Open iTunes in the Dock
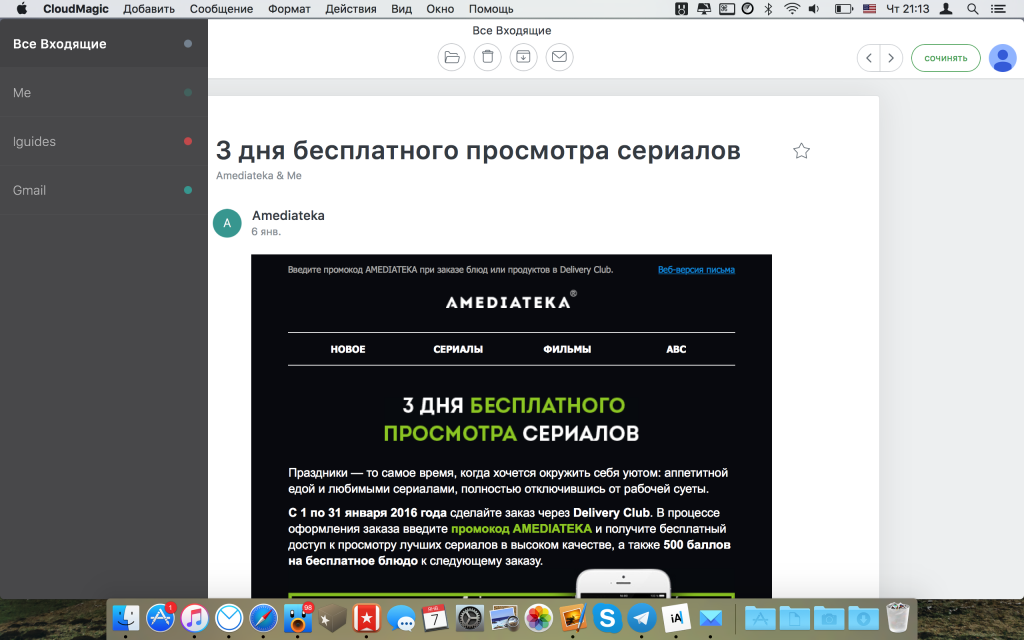The width and height of the screenshot is (1024, 640). click(194, 618)
